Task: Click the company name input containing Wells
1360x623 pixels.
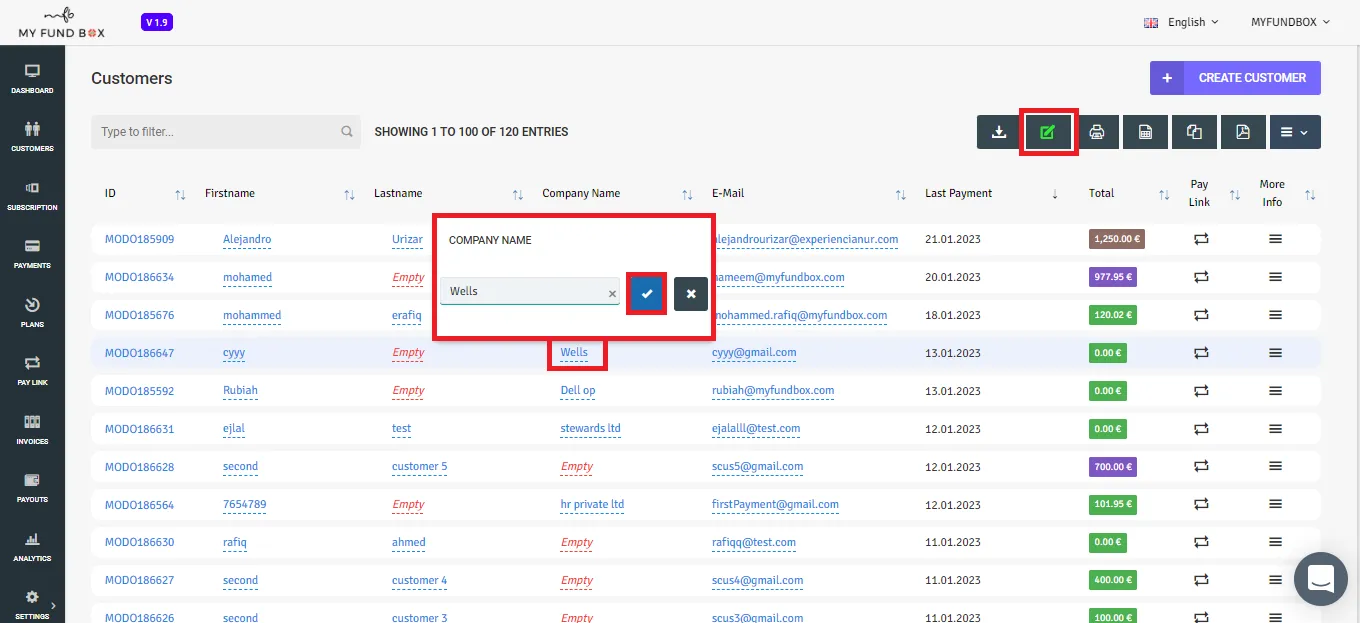Action: tap(530, 291)
